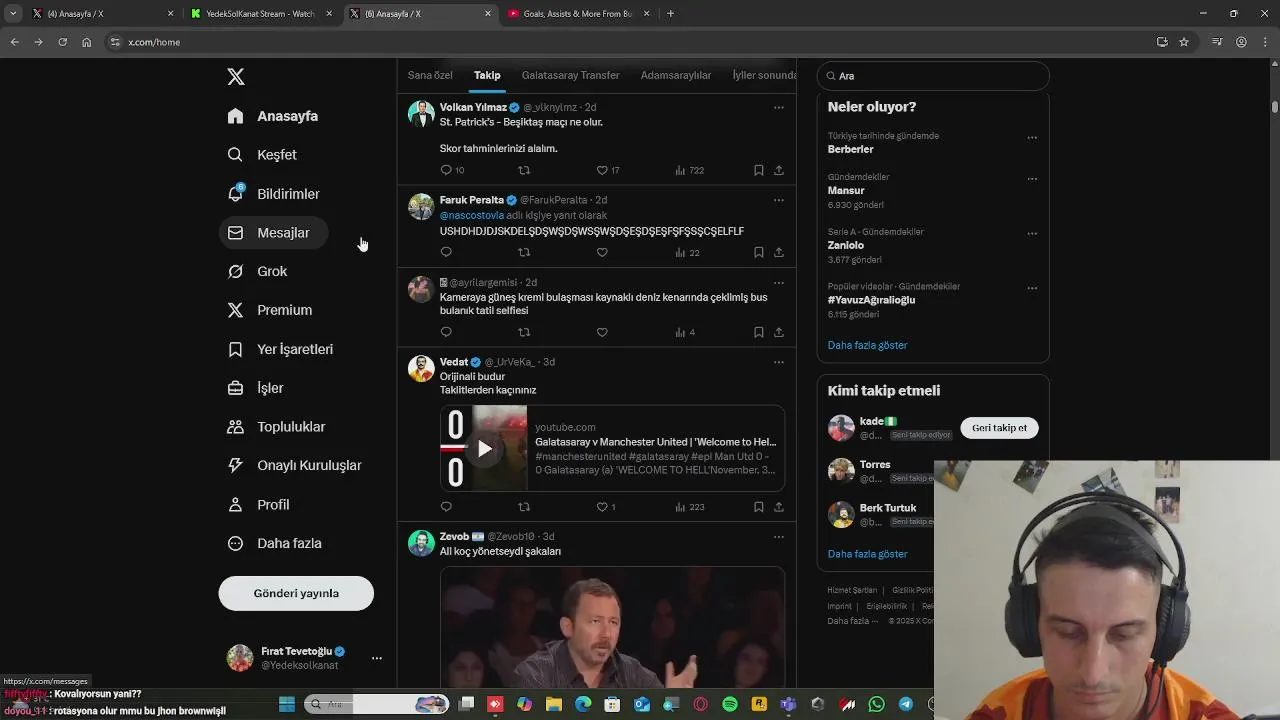Open more options on Vedat's post

(x=779, y=362)
